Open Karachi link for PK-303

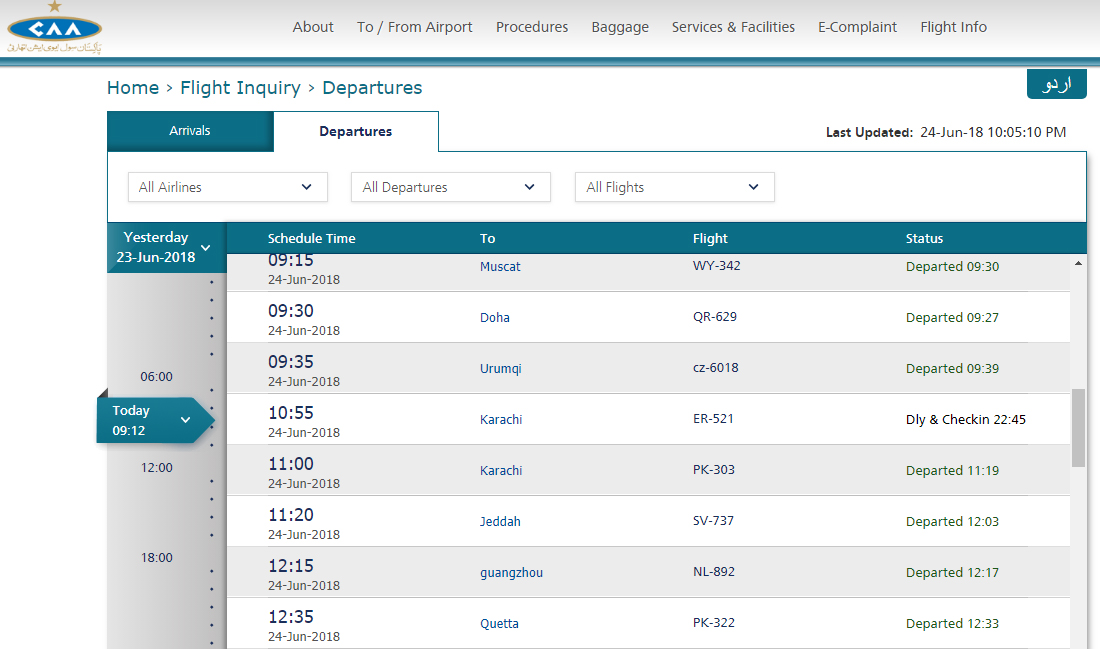[501, 471]
